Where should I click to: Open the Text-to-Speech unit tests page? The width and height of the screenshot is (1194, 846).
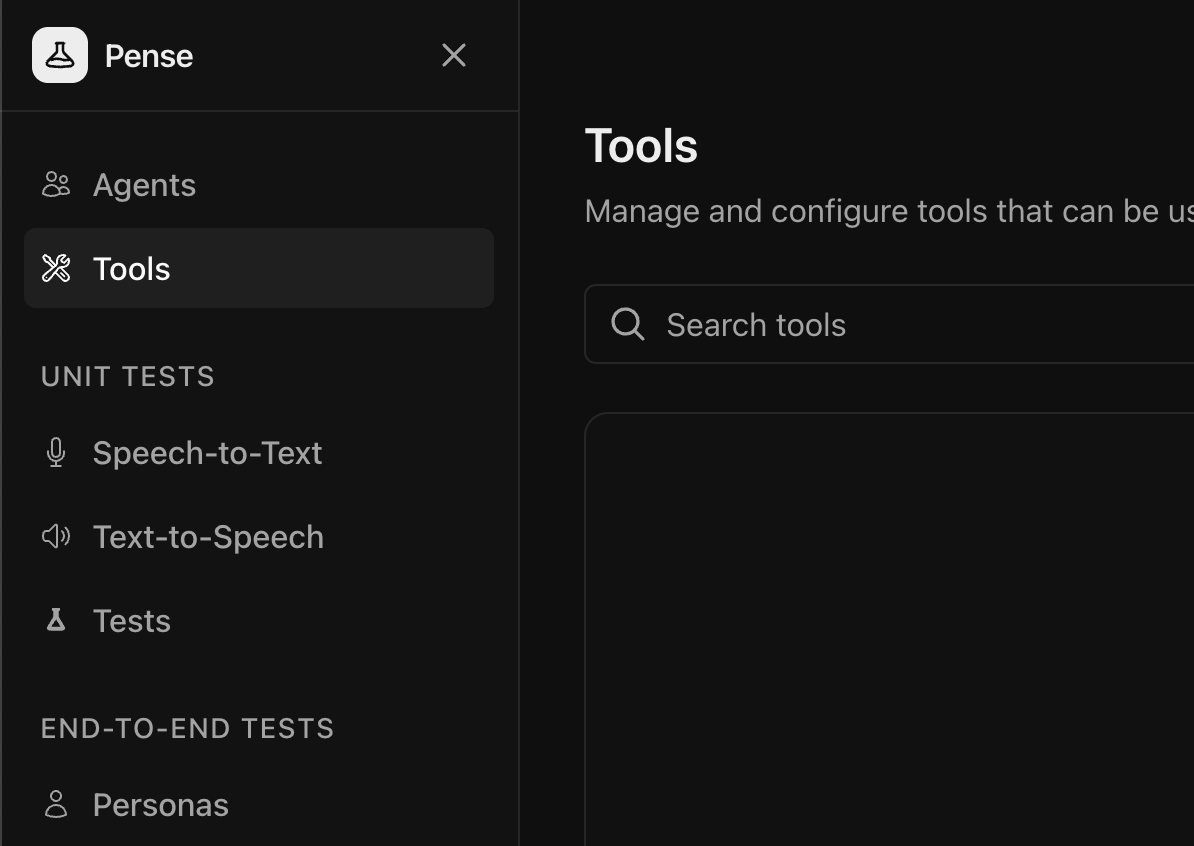(208, 536)
